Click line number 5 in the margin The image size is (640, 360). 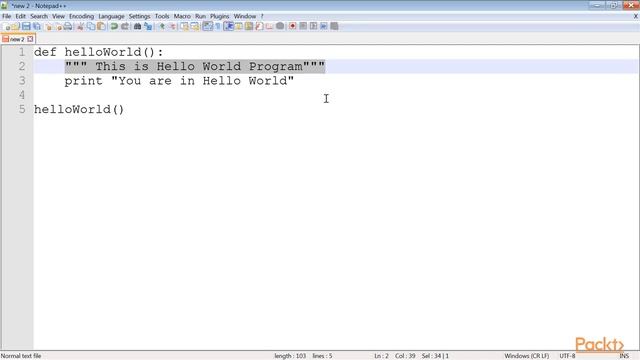[x=22, y=109]
